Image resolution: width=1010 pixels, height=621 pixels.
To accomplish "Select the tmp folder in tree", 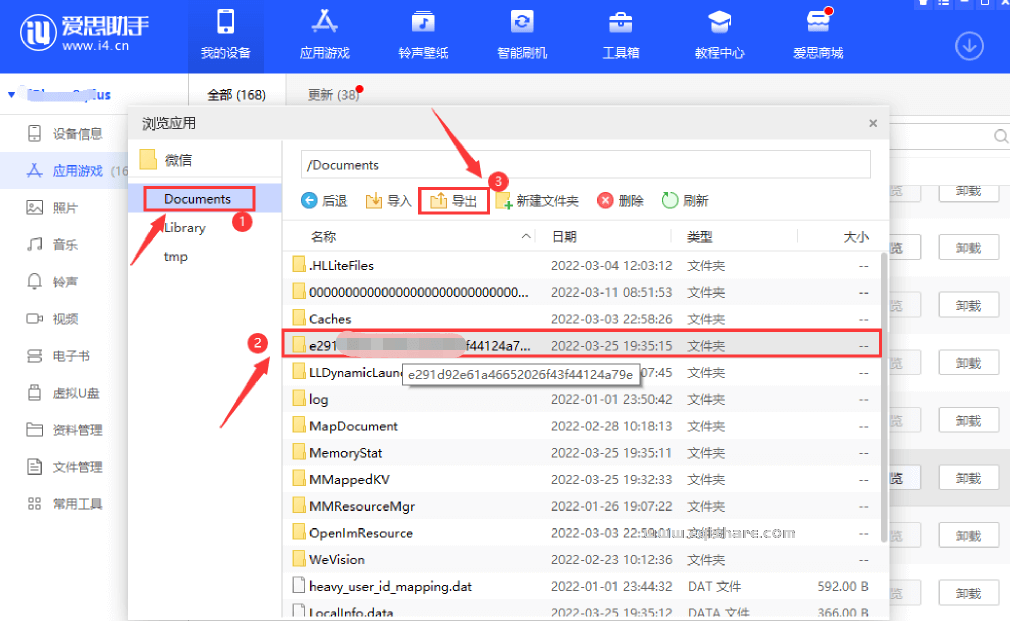I will click(176, 257).
